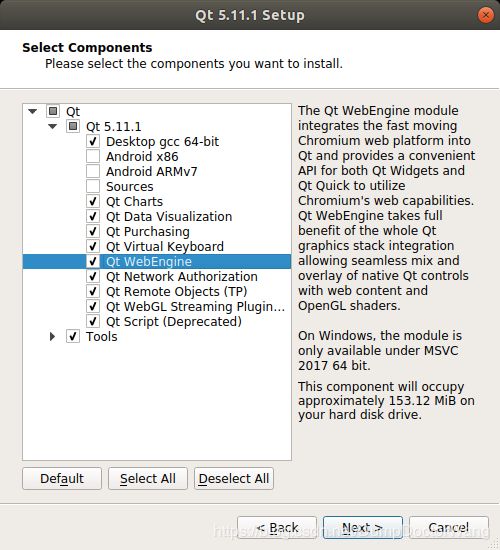Image resolution: width=500 pixels, height=550 pixels.
Task: Click the Deselect All button
Action: pos(234,478)
